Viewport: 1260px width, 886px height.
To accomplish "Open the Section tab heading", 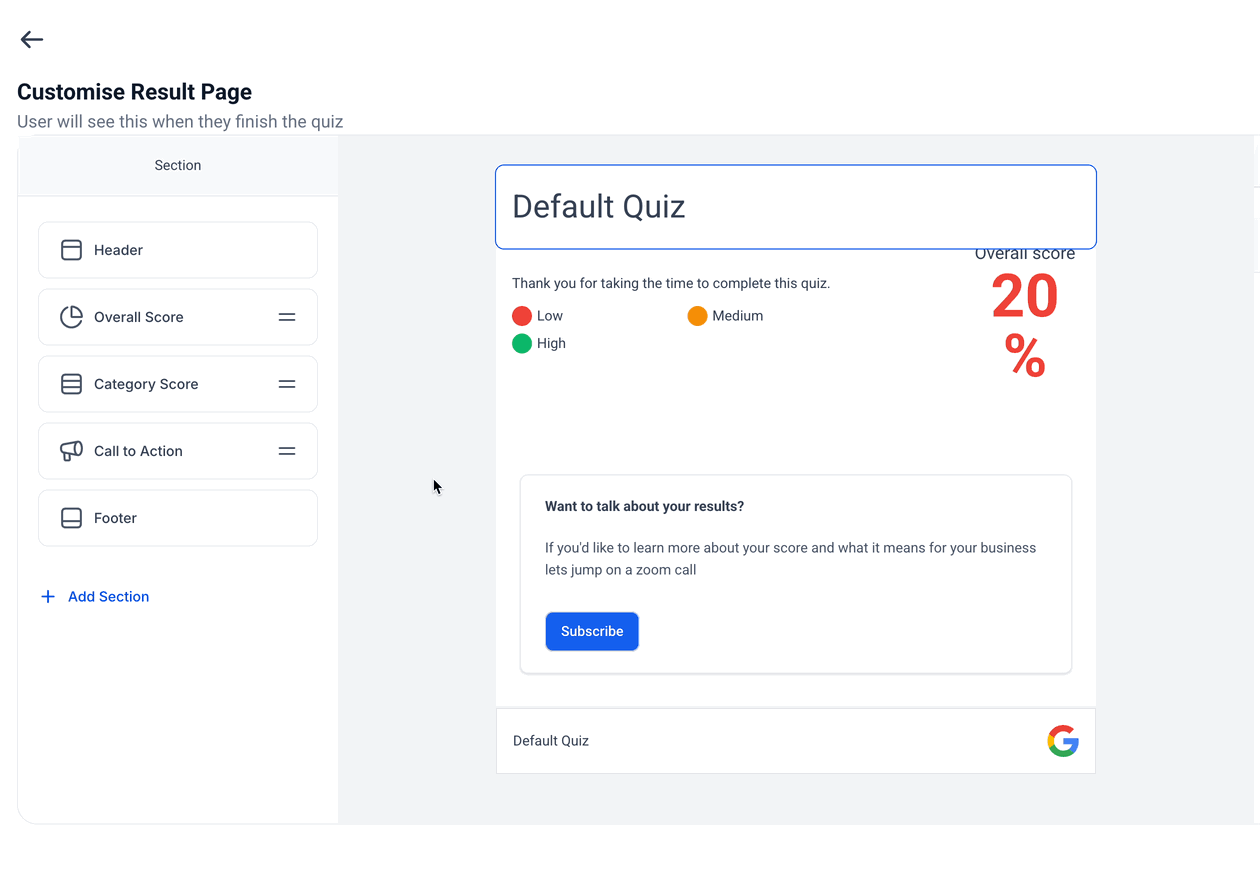I will [x=178, y=166].
